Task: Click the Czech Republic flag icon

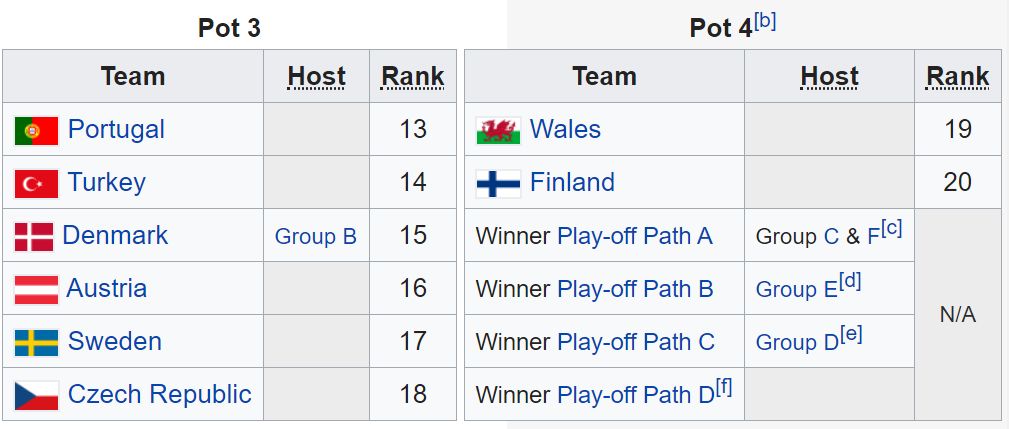Action: [x=37, y=396]
